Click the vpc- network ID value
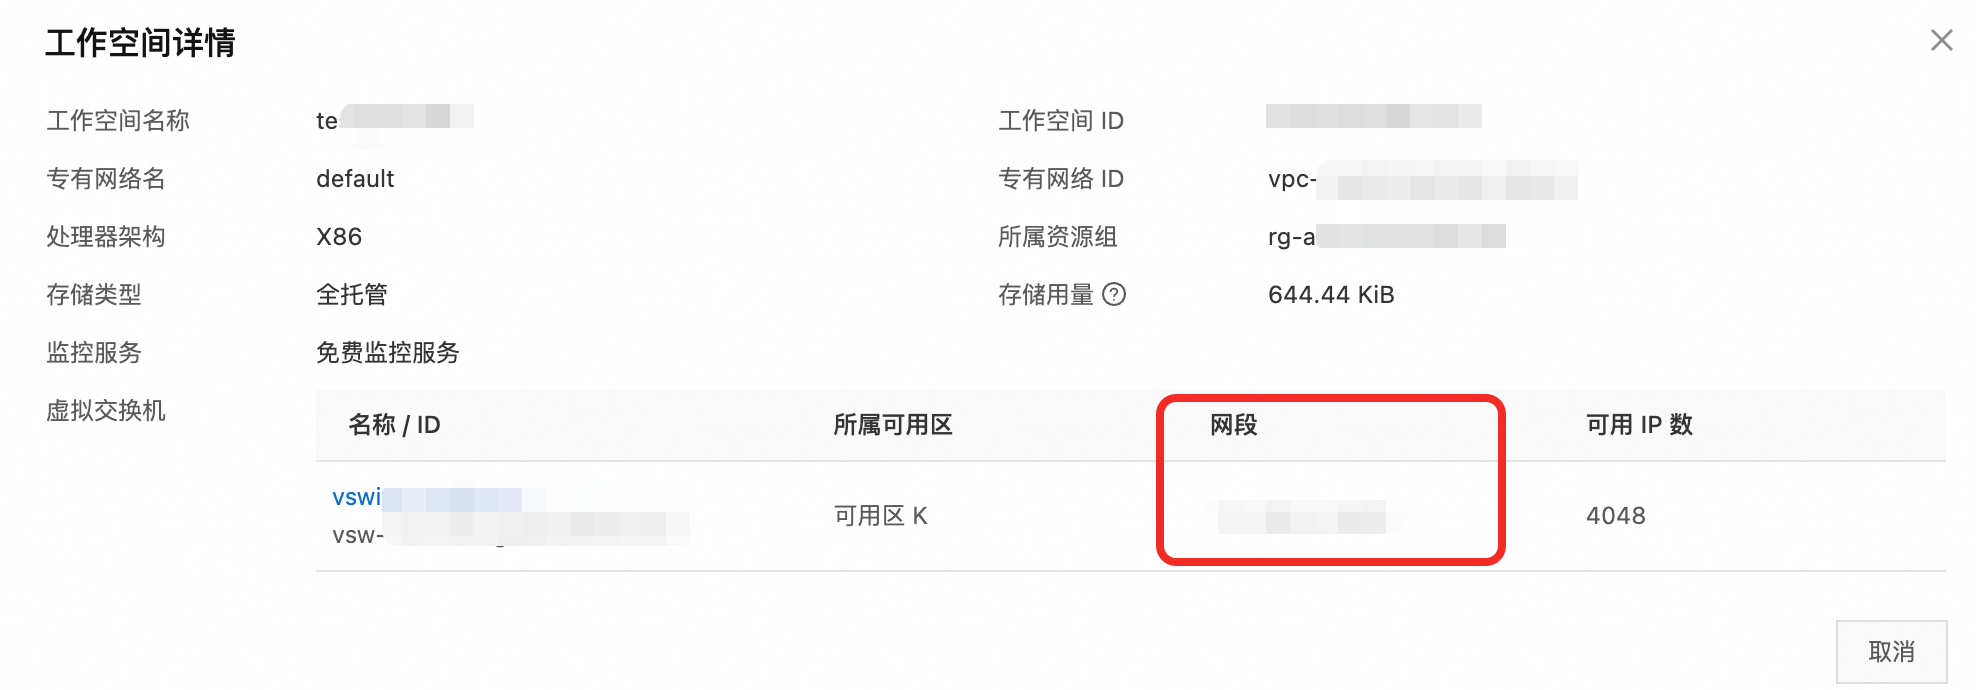The height and width of the screenshot is (690, 1976). [x=1420, y=180]
